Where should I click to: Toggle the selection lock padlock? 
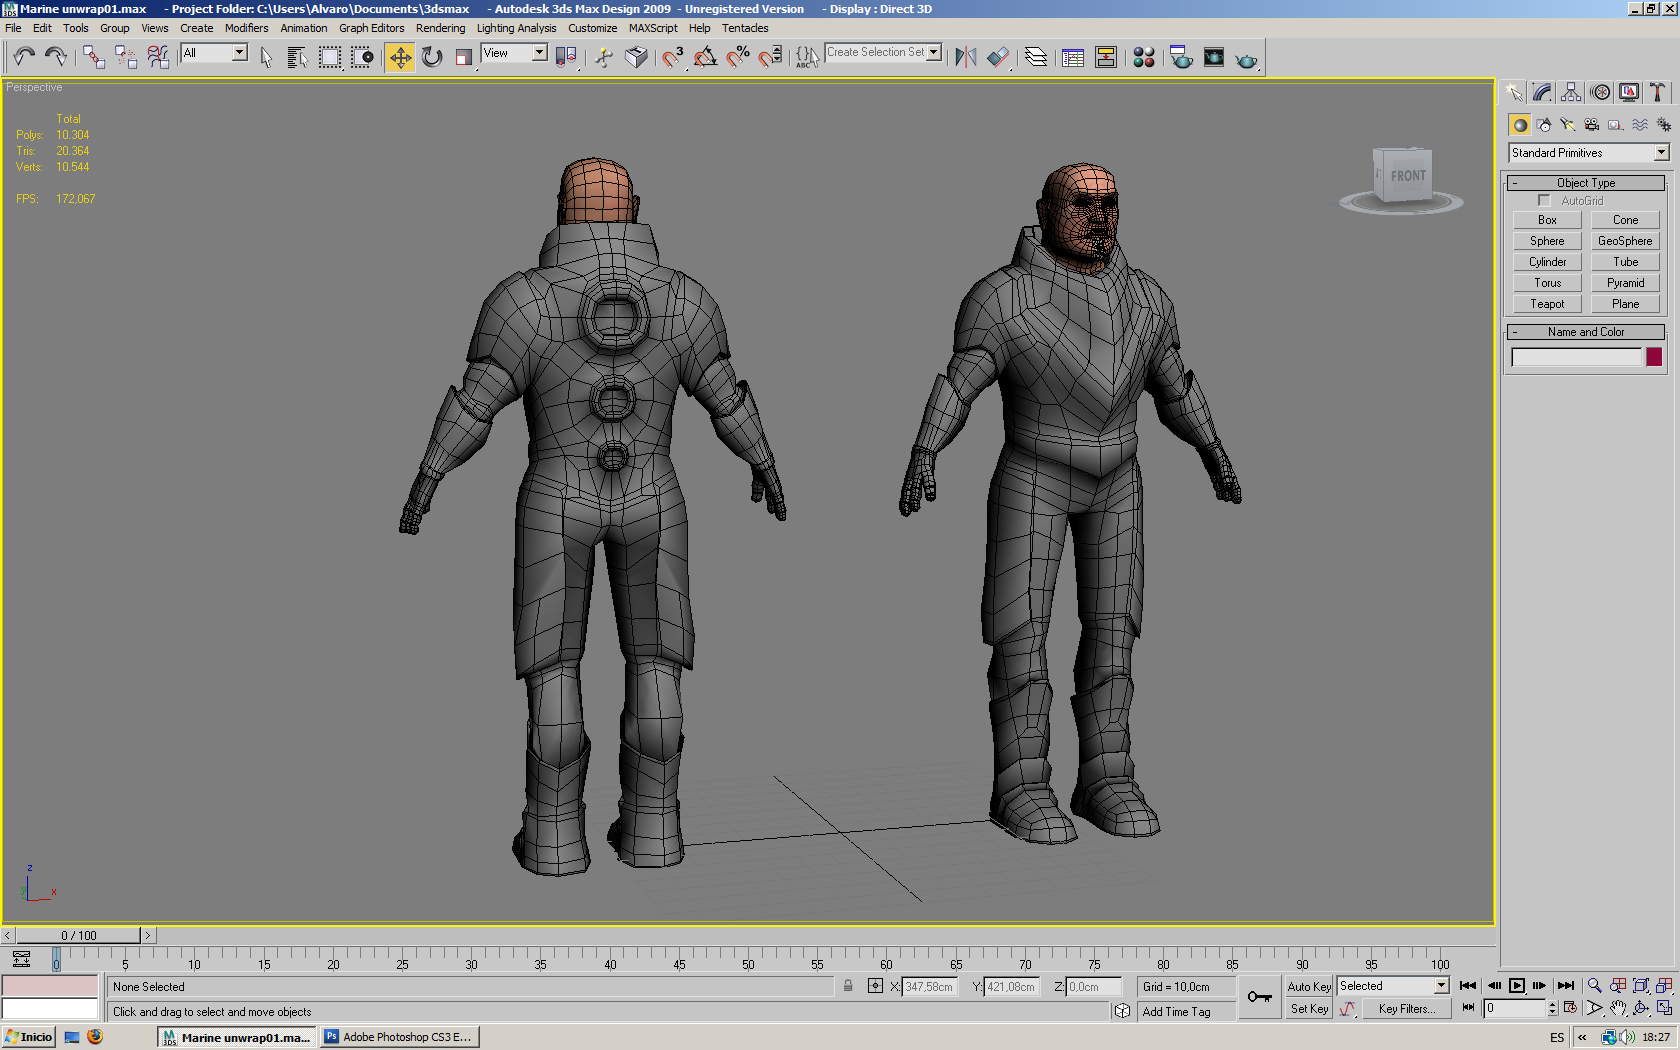click(848, 986)
